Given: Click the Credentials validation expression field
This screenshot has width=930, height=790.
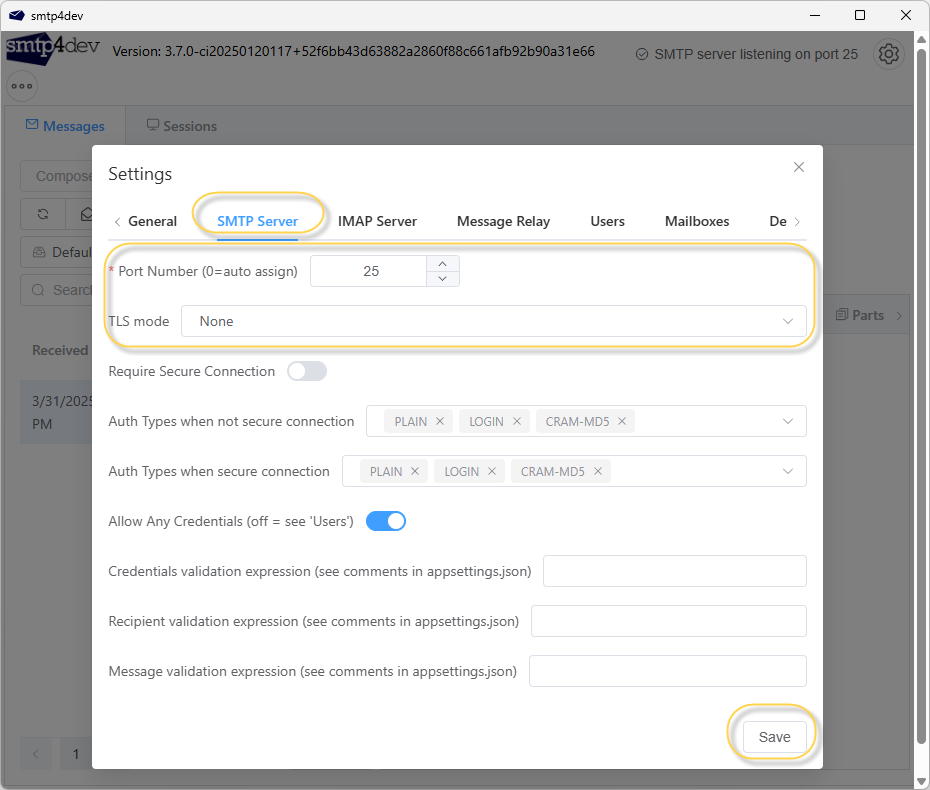Looking at the screenshot, I should pos(674,571).
